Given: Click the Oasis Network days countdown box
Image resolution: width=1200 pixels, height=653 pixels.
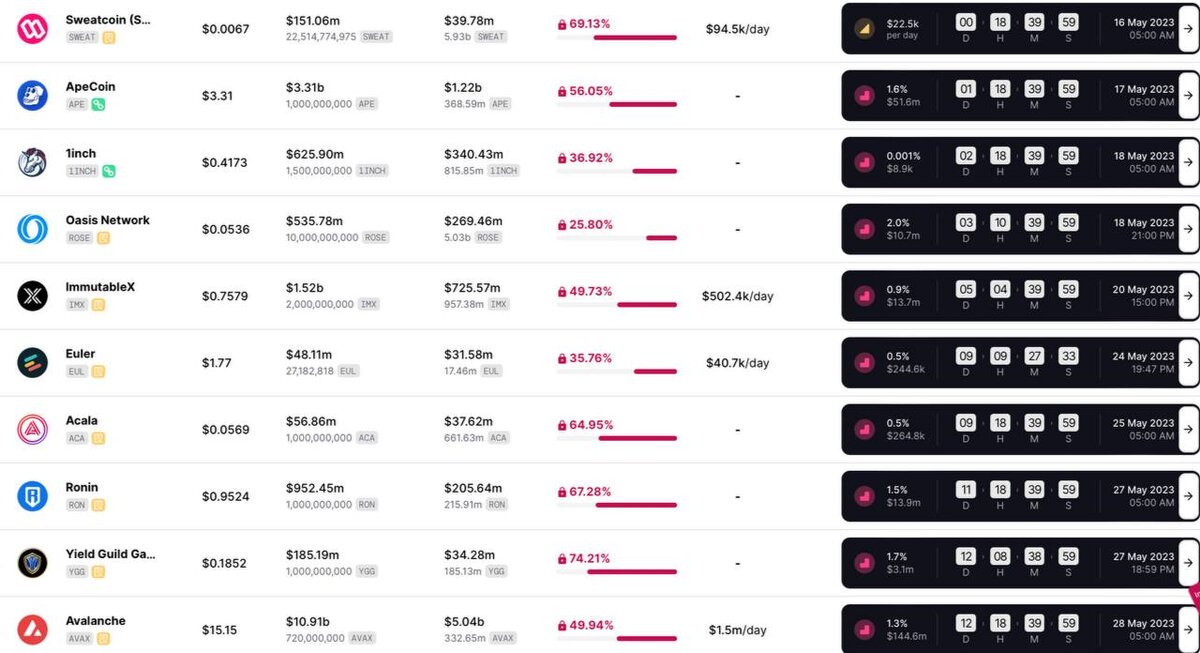Looking at the screenshot, I should 966,222.
